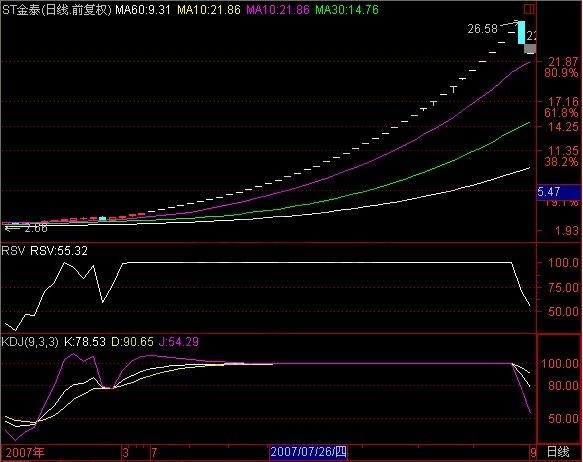Click the highlighted 2007/07/26/四 date marker
Screen dimensions: 583x462
309,452
